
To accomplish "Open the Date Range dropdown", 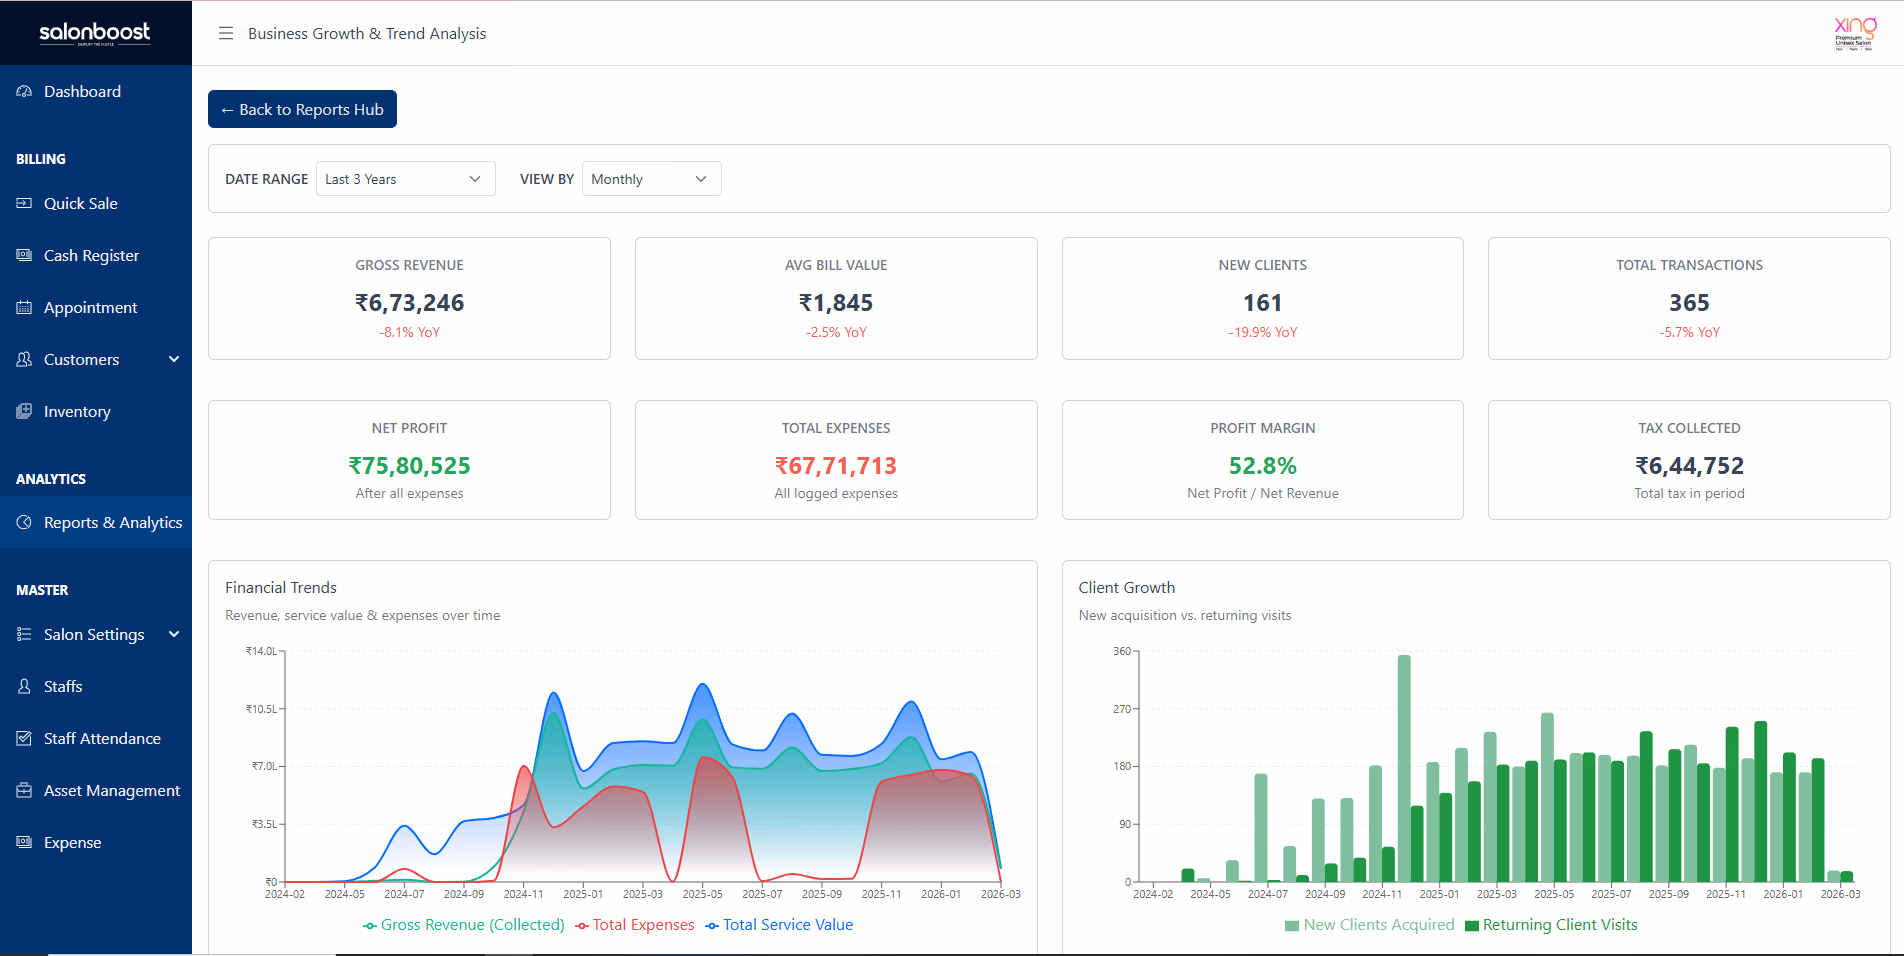I will point(405,179).
